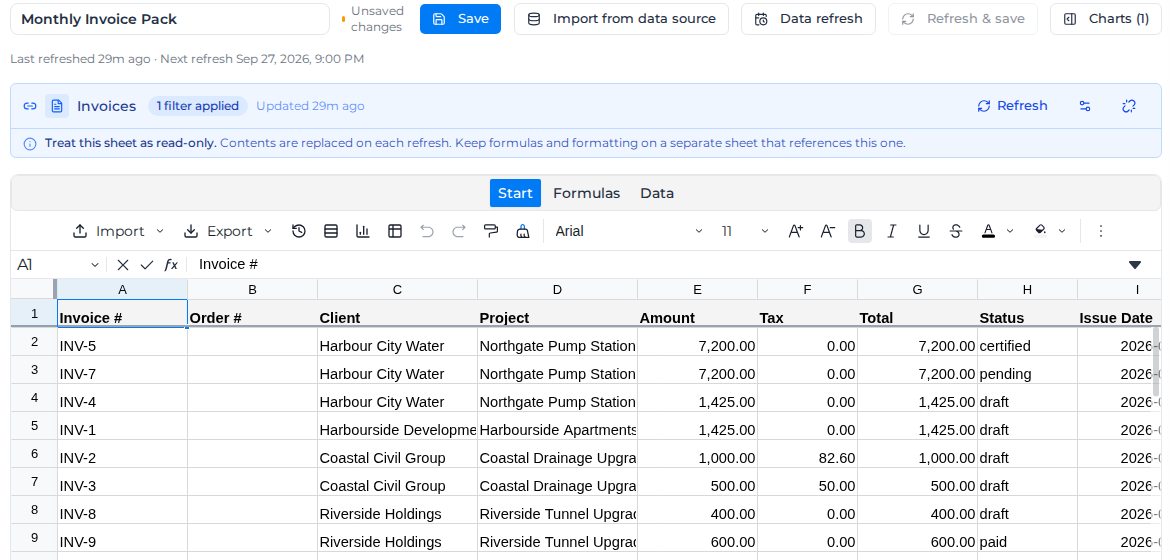Click the formula bar input showing Invoice #
Viewport: 1170px width, 560px height.
click(657, 264)
